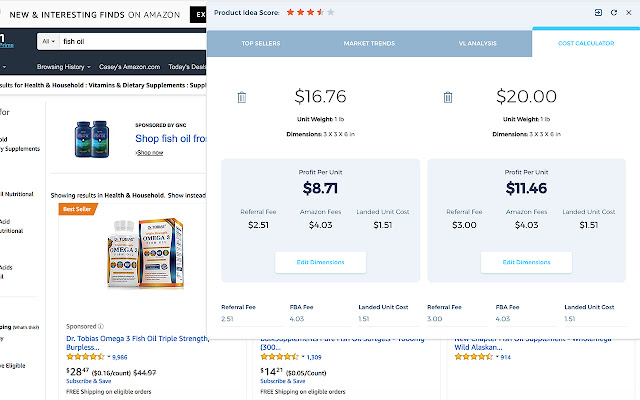
Task: Click star rating under Dr. Tobias listing
Action: click(x=87, y=357)
